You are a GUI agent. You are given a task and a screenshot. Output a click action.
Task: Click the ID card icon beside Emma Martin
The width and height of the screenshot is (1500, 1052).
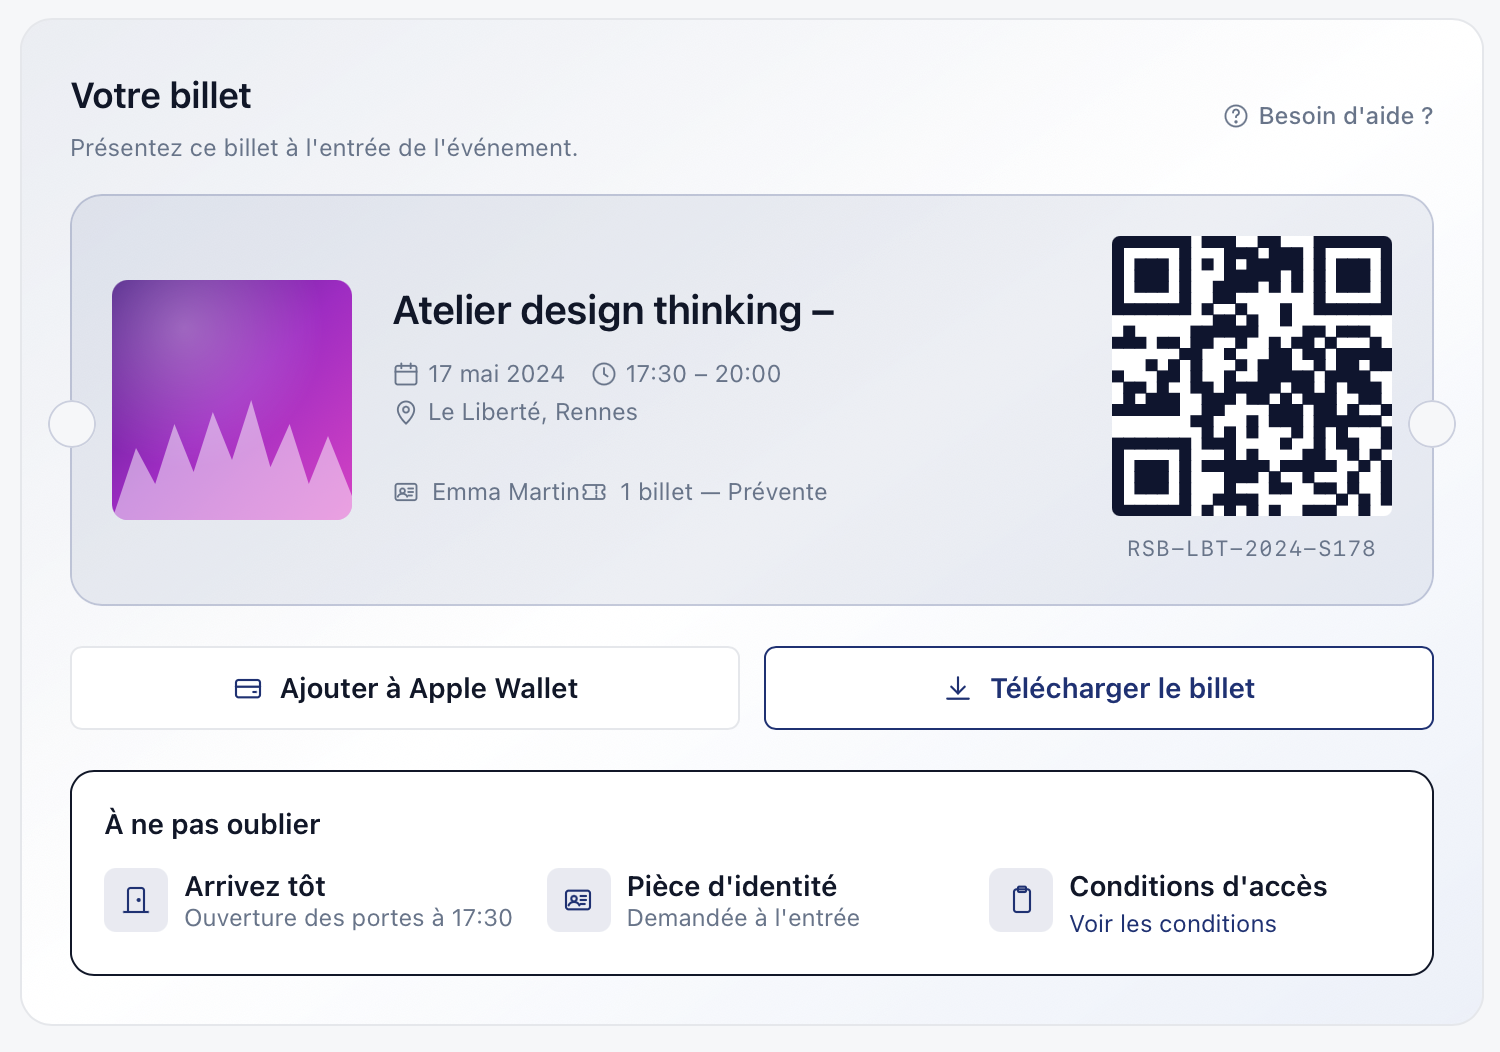[406, 492]
